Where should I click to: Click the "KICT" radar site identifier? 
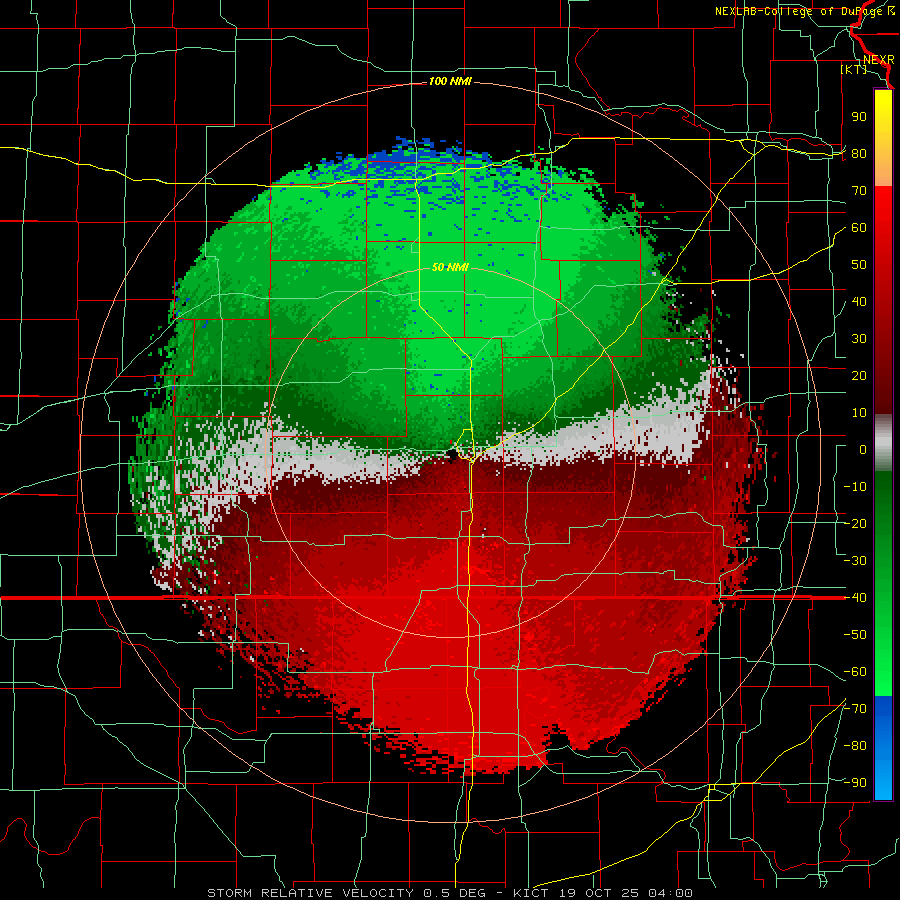pos(531,893)
